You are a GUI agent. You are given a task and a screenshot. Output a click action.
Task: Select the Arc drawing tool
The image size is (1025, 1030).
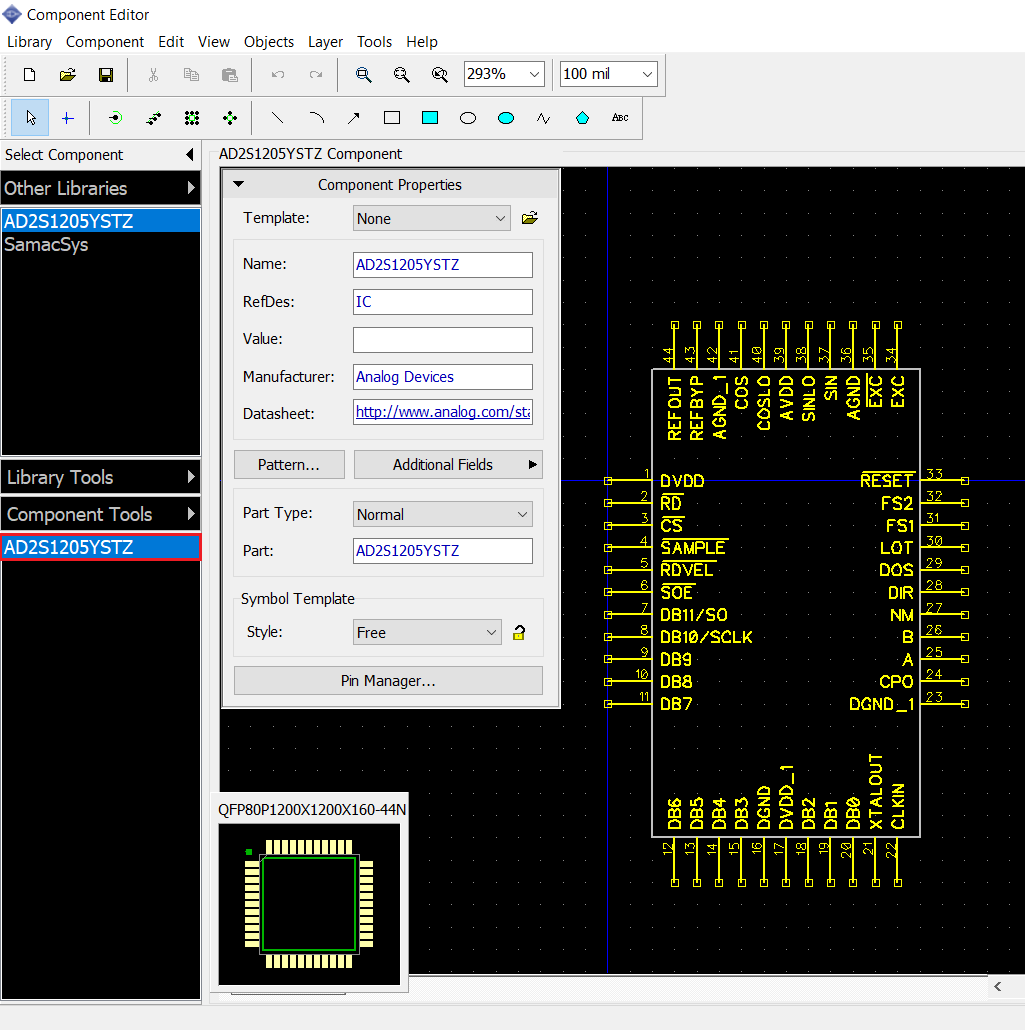[316, 118]
